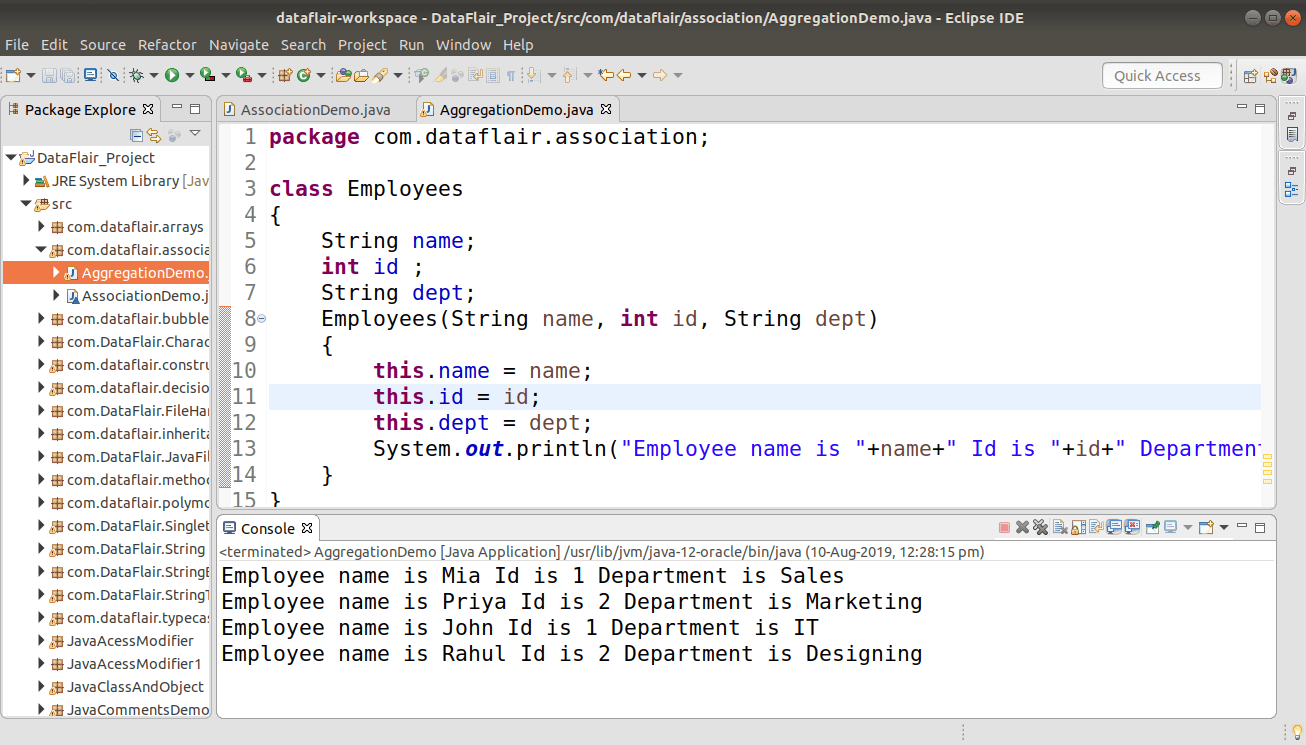This screenshot has height=745, width=1306.
Task: Go back with the yellow left arrow
Action: (x=623, y=75)
